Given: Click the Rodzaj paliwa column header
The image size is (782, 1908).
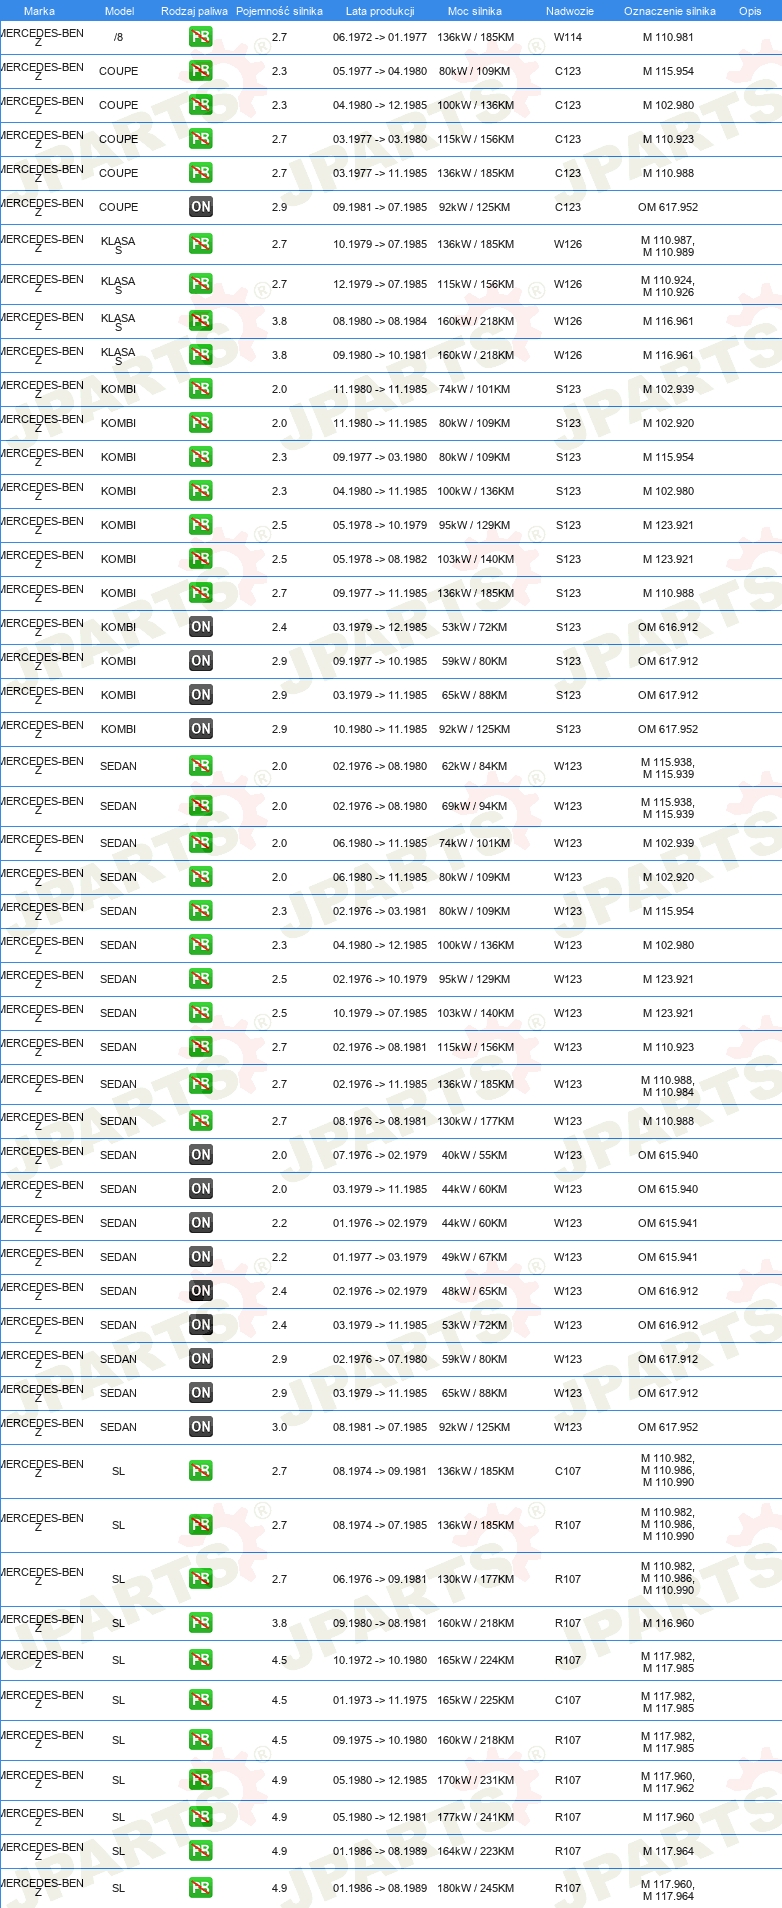Looking at the screenshot, I should coord(194,11).
